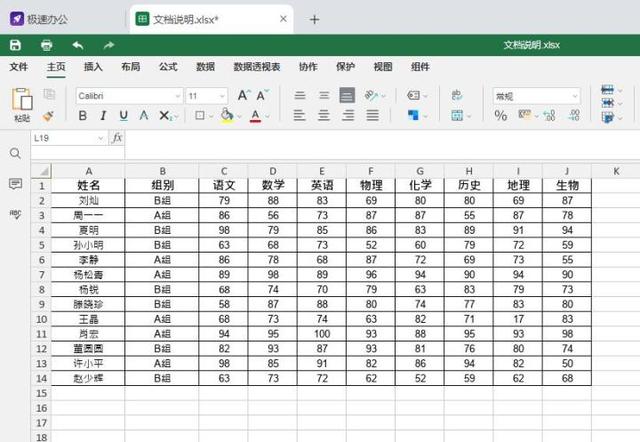Screen dimensions: 640x442
Task: Open the name box L19 dropdown
Action: [x=100, y=139]
